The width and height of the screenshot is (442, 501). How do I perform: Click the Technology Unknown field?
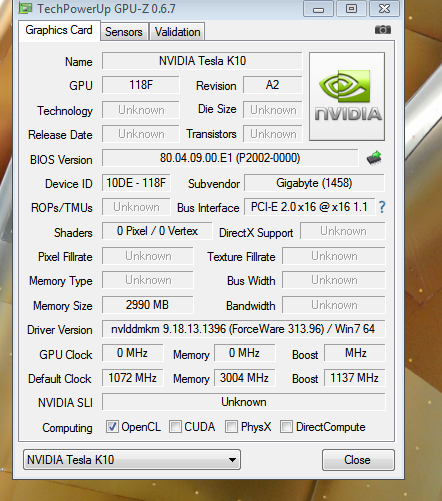pos(141,110)
